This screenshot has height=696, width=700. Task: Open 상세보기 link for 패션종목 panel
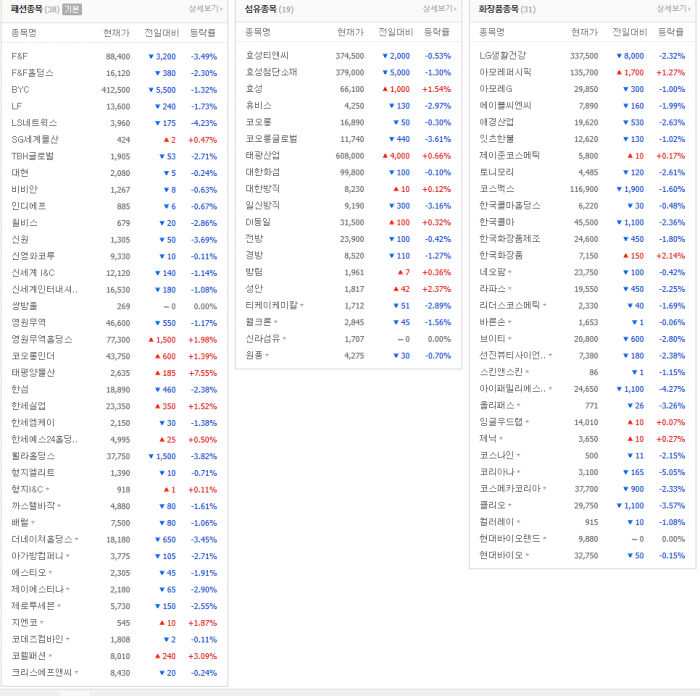pos(205,8)
